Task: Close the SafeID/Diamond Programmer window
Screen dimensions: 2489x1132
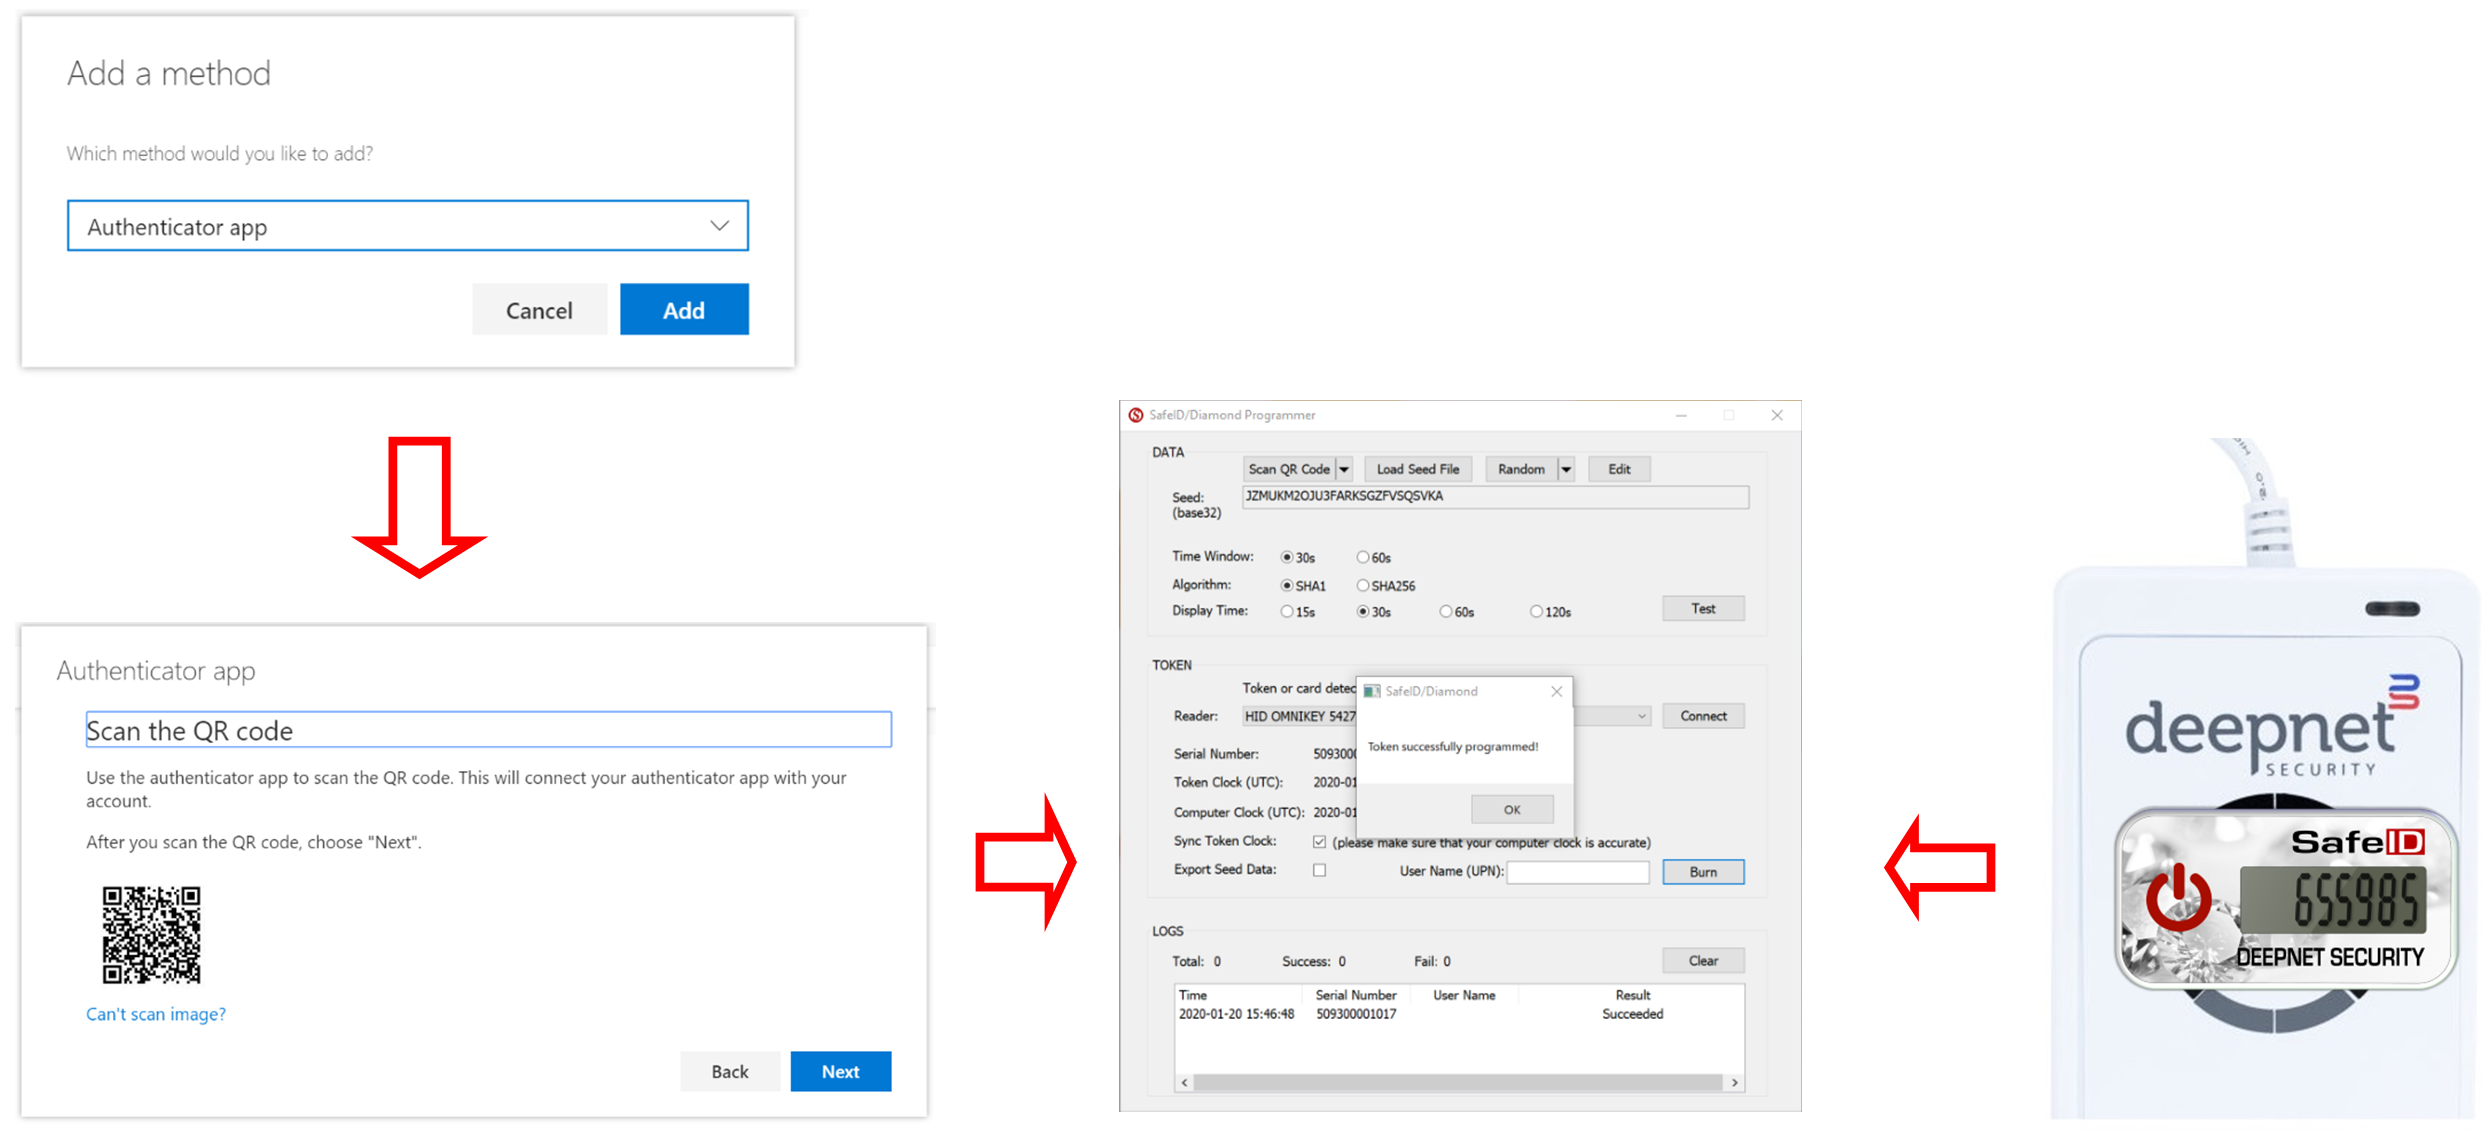Action: pos(1777,415)
